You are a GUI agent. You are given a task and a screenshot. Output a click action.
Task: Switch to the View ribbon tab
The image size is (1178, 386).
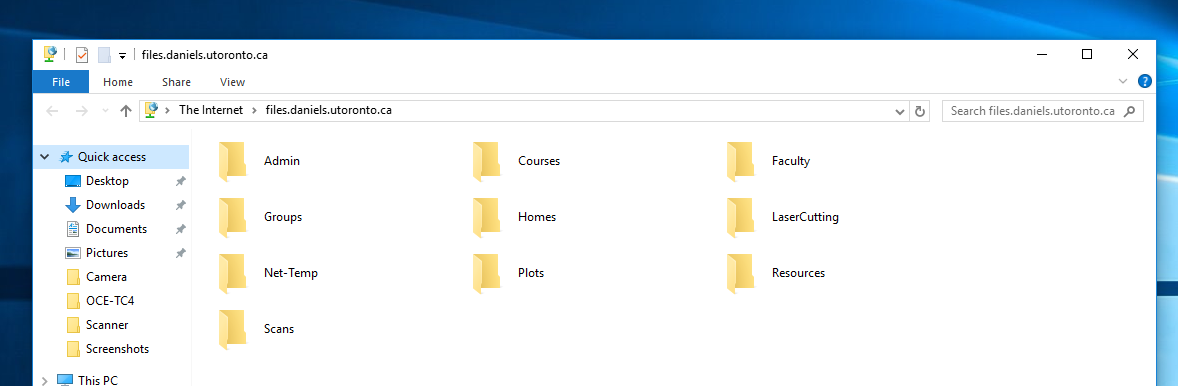232,82
